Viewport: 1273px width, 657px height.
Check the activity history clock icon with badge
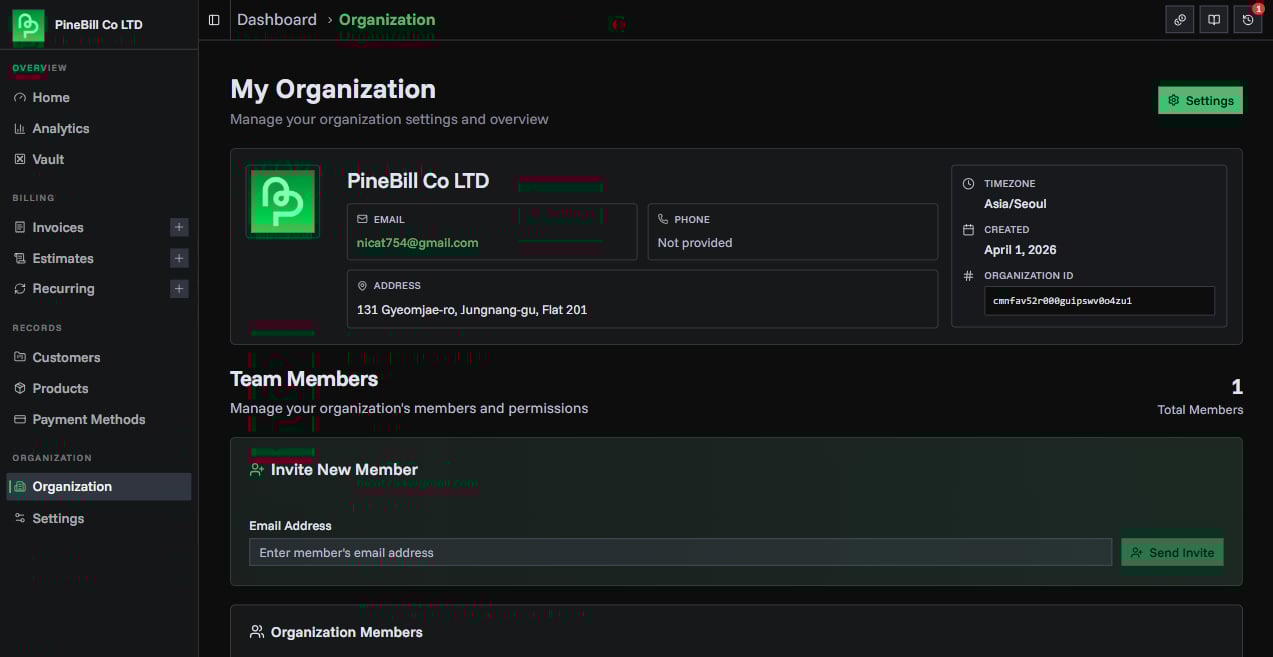pyautogui.click(x=1247, y=19)
